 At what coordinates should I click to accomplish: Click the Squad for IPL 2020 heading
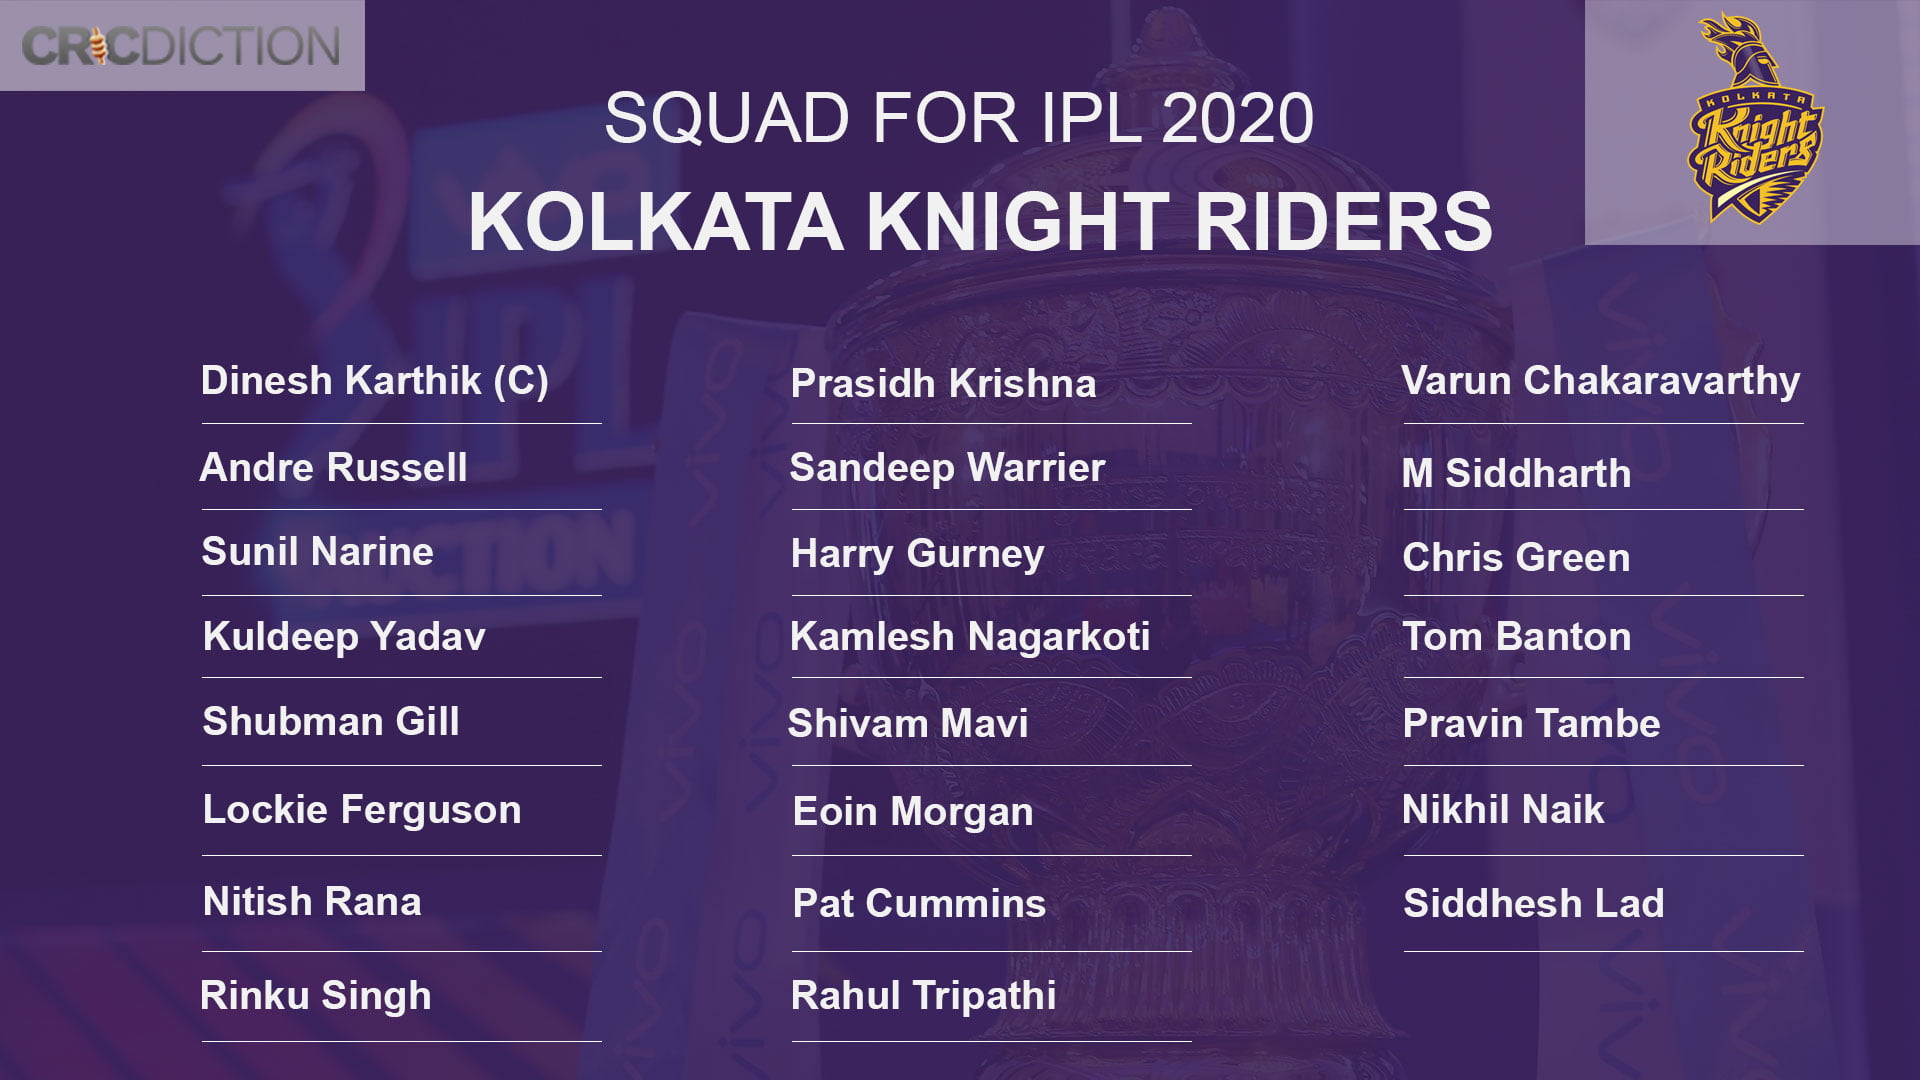(959, 119)
